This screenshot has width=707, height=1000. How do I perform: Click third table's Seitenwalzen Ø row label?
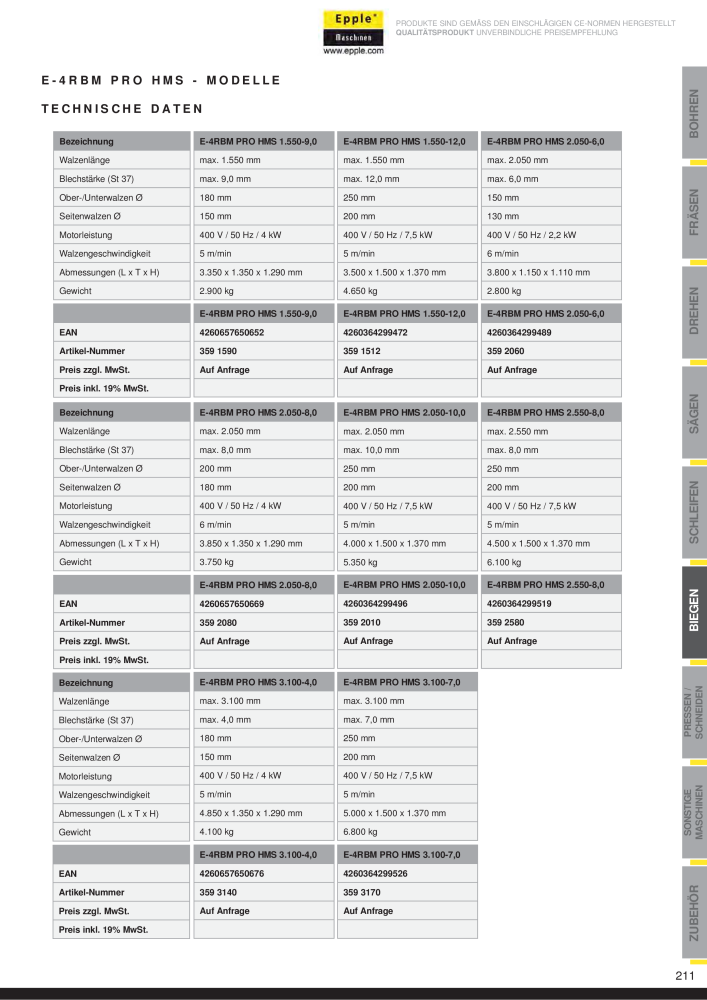89,758
